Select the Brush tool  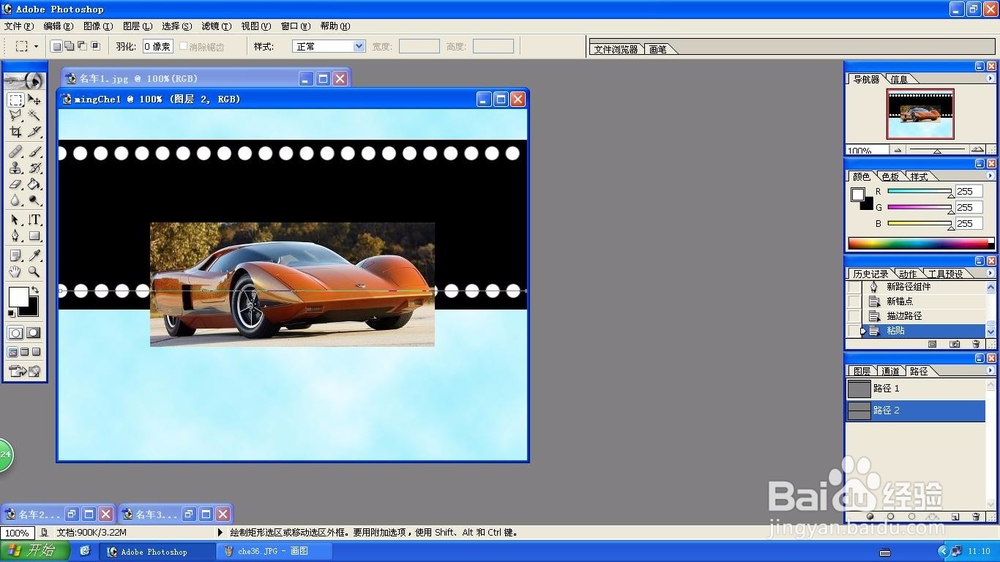[34, 152]
